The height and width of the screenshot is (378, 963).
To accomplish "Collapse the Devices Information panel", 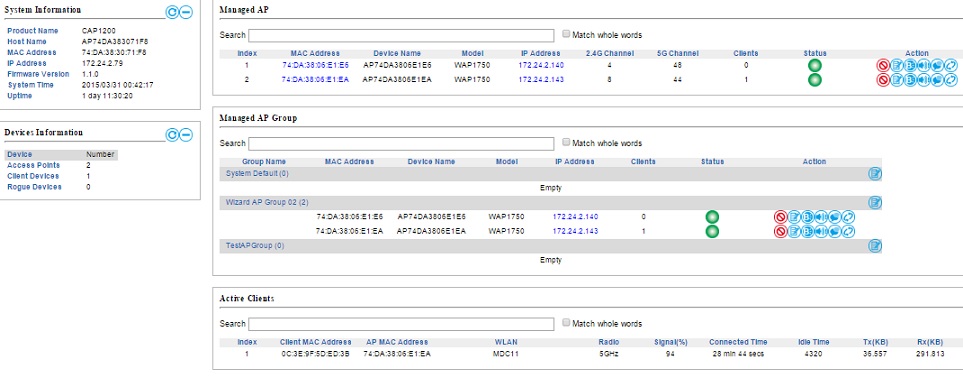I will (x=186, y=135).
